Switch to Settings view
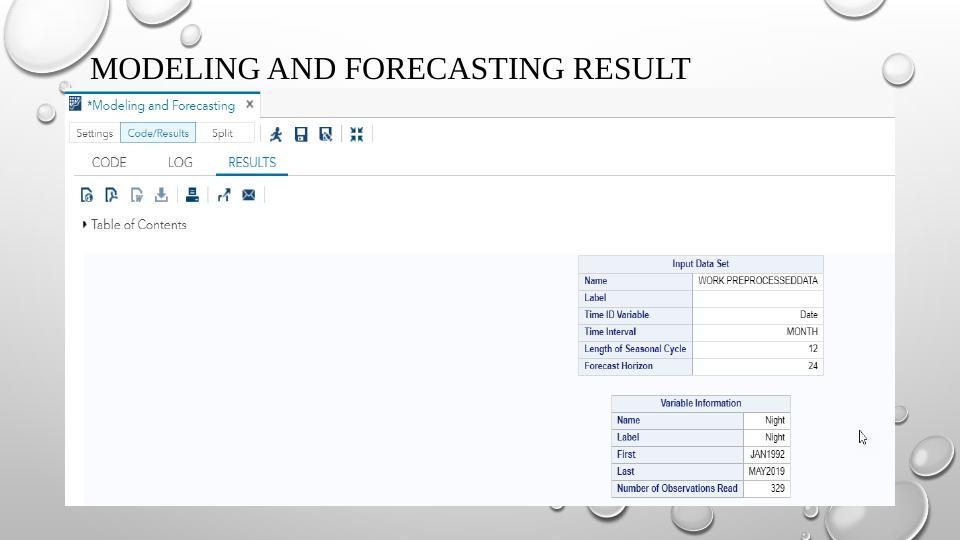The width and height of the screenshot is (961, 540). (94, 133)
